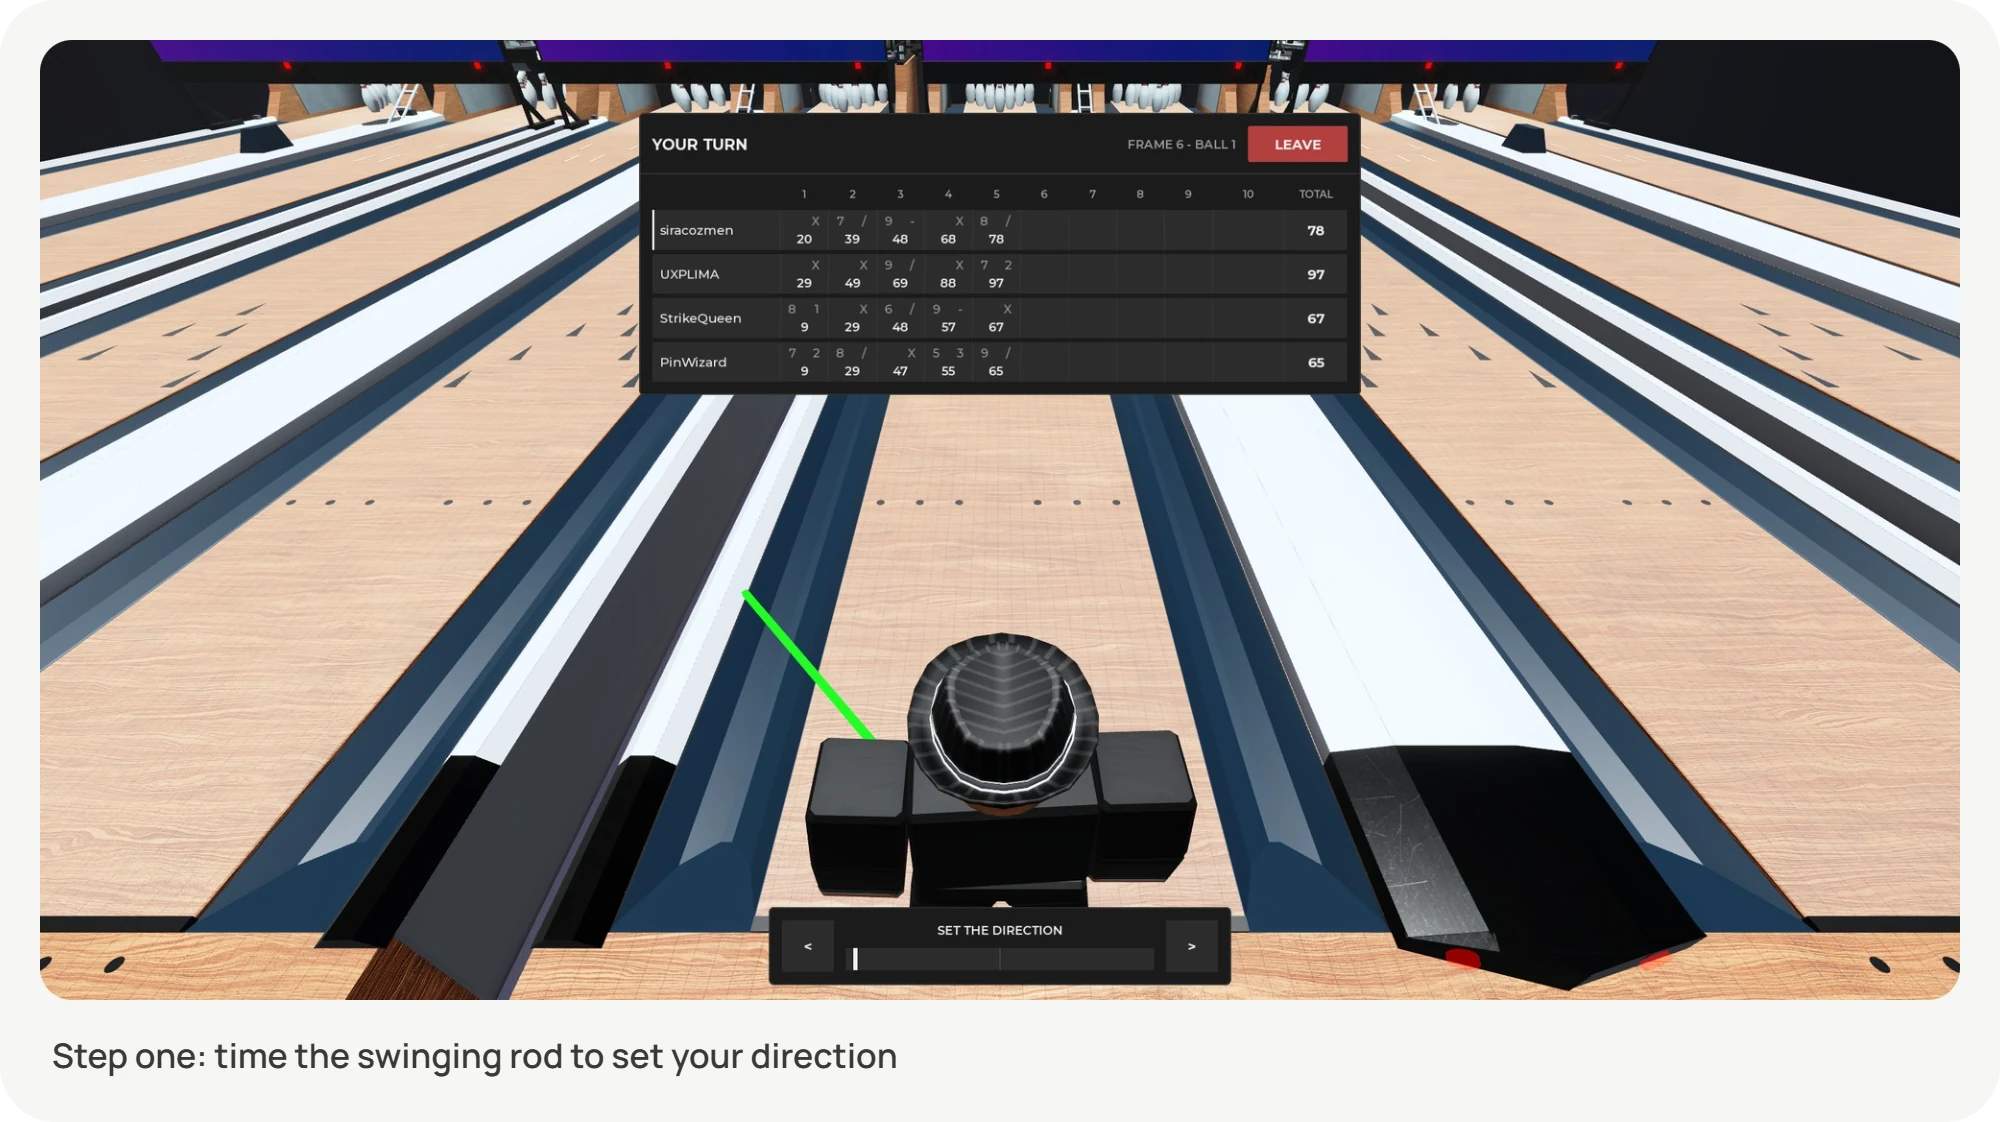Screen dimensions: 2000x1122
Task: Click the red LEAVE button
Action: click(1297, 145)
